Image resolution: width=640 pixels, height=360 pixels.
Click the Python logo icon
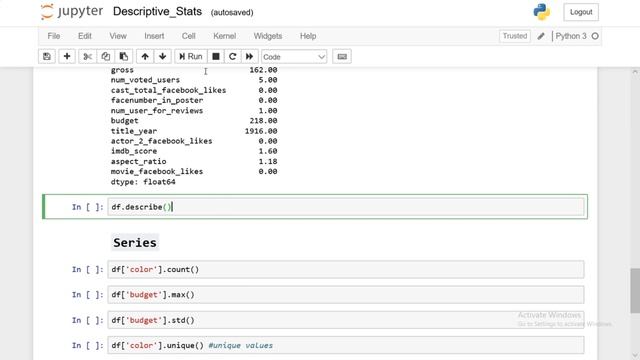click(542, 12)
